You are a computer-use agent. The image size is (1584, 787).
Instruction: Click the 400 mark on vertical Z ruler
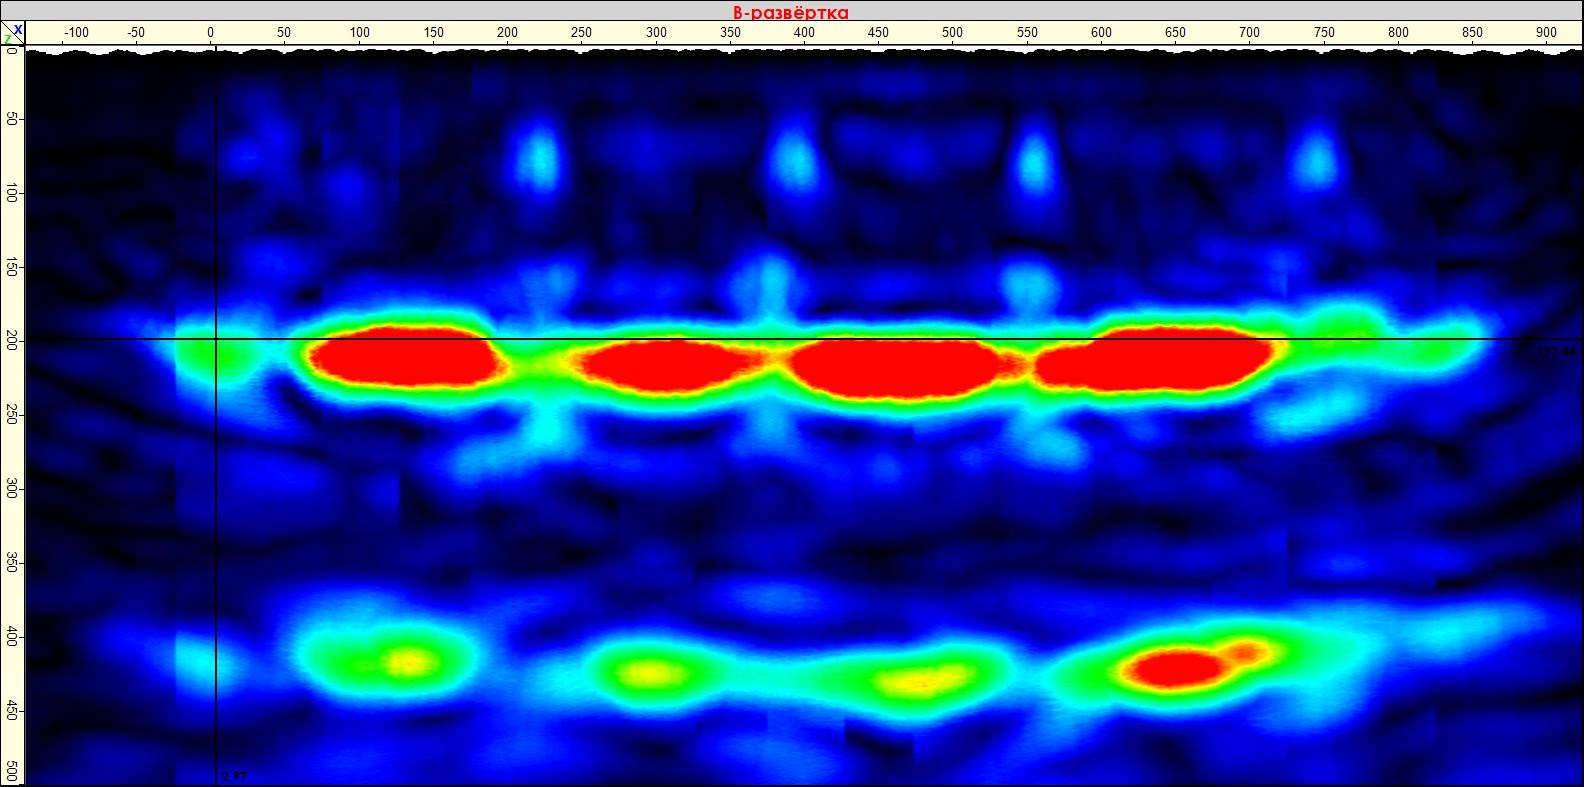click(x=11, y=637)
